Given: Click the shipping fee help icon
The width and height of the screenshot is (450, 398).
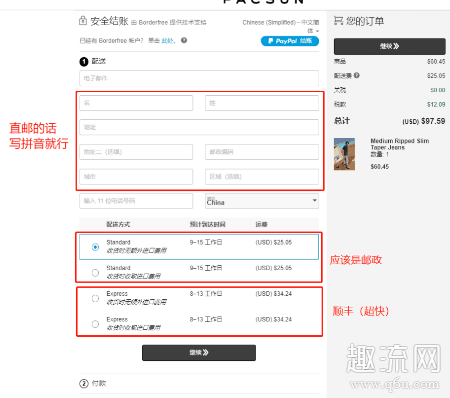Looking at the screenshot, I should coord(357,75).
